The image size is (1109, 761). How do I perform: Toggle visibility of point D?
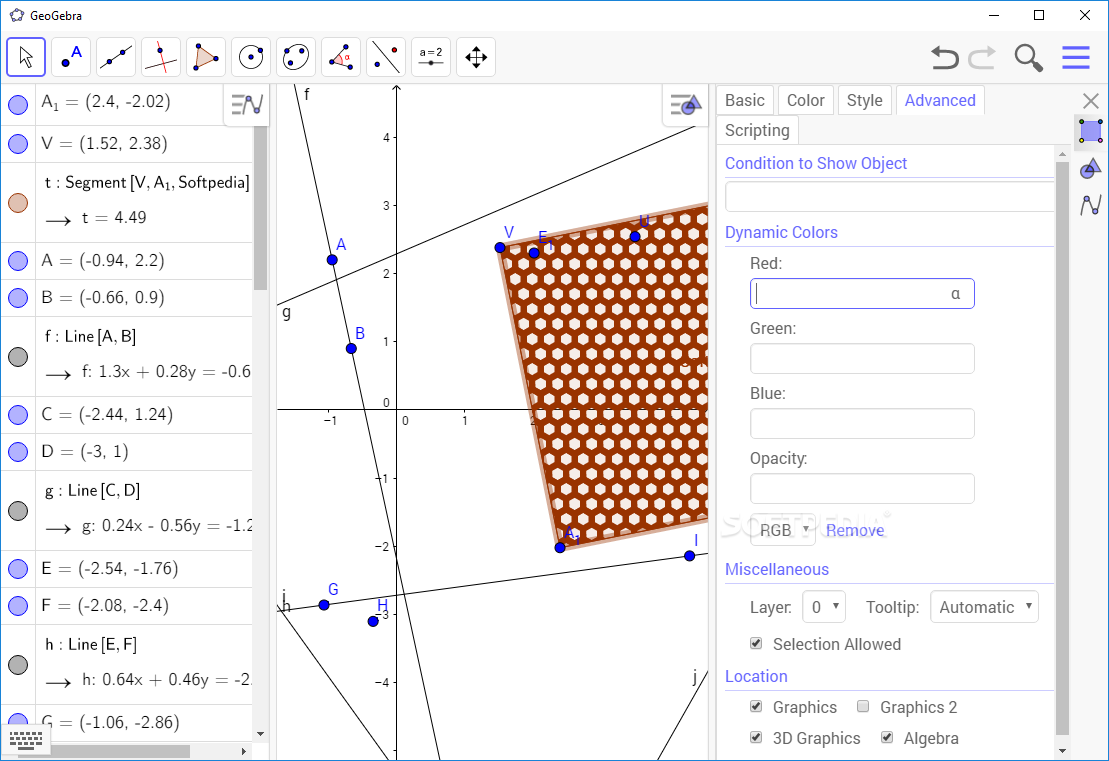[x=18, y=452]
